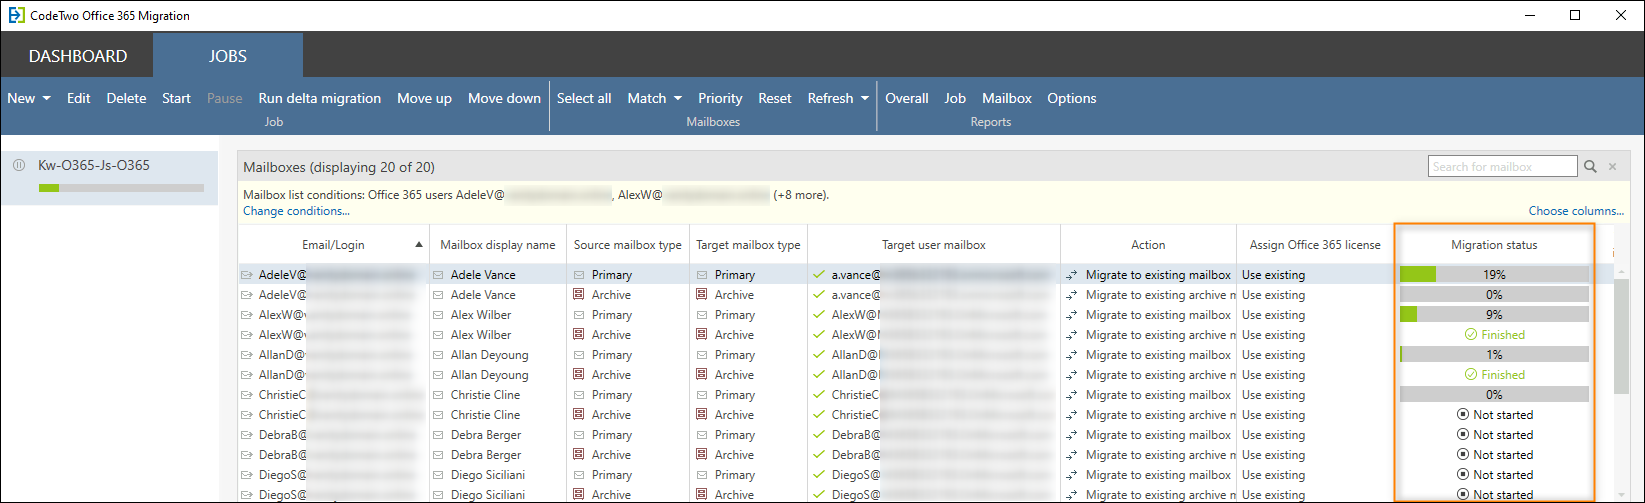Click the envelope icon beside Adele Vance Primary row
Viewport: 1645px width, 503px height.
(439, 275)
